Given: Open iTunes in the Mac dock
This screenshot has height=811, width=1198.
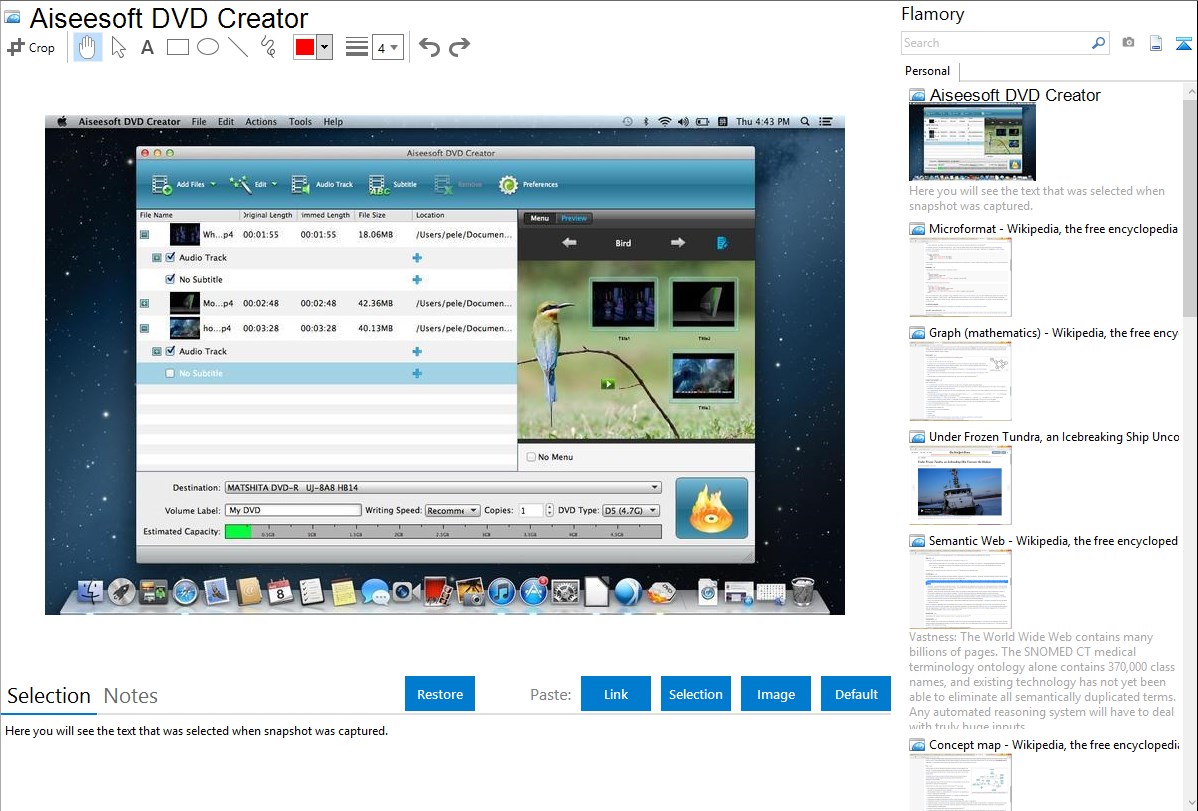Looking at the screenshot, I should [501, 592].
